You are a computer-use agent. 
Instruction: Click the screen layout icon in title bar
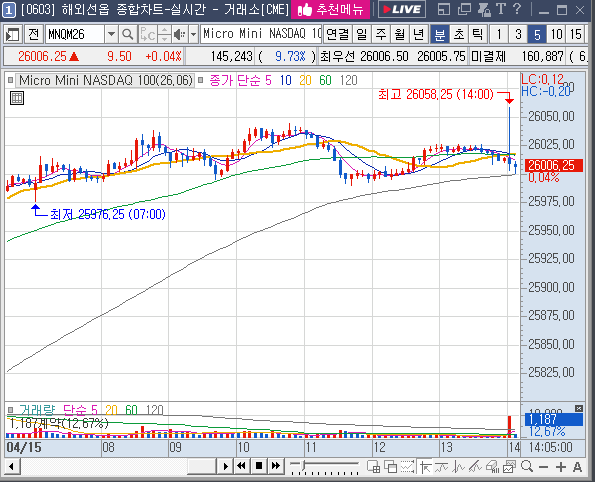pos(444,9)
